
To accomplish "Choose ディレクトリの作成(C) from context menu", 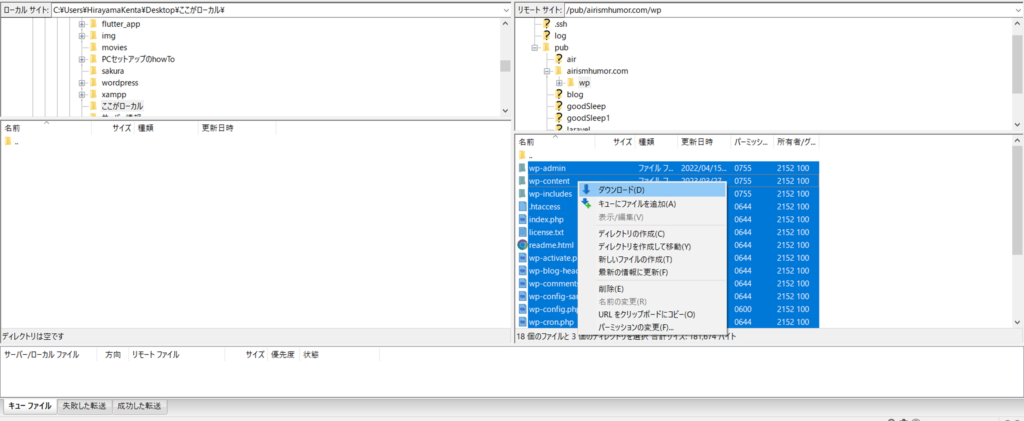I will pos(652,234).
